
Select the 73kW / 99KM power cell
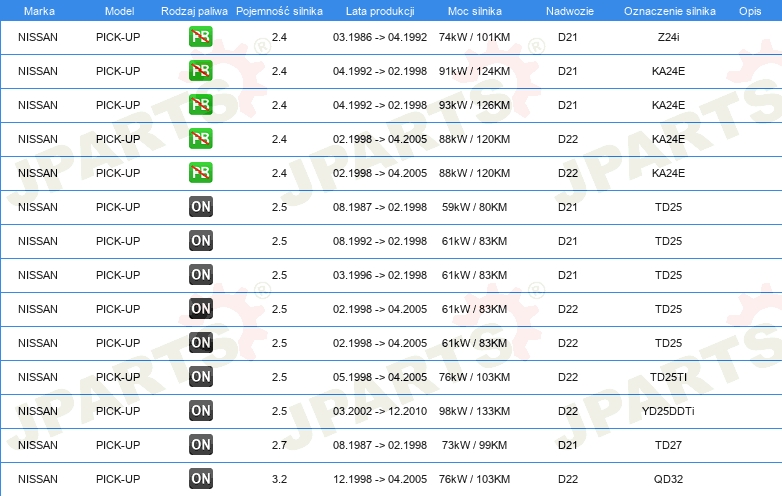tap(474, 445)
